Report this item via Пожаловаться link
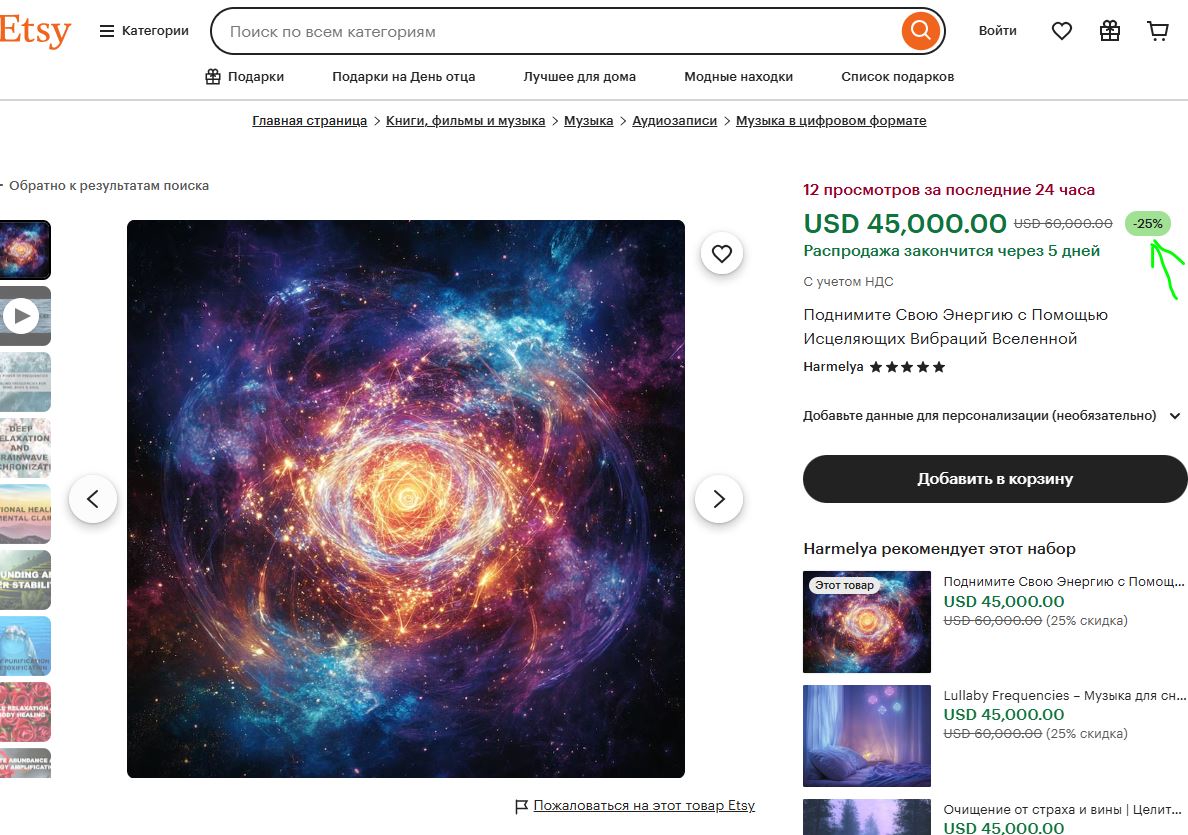Image resolution: width=1188 pixels, height=835 pixels. [x=644, y=805]
